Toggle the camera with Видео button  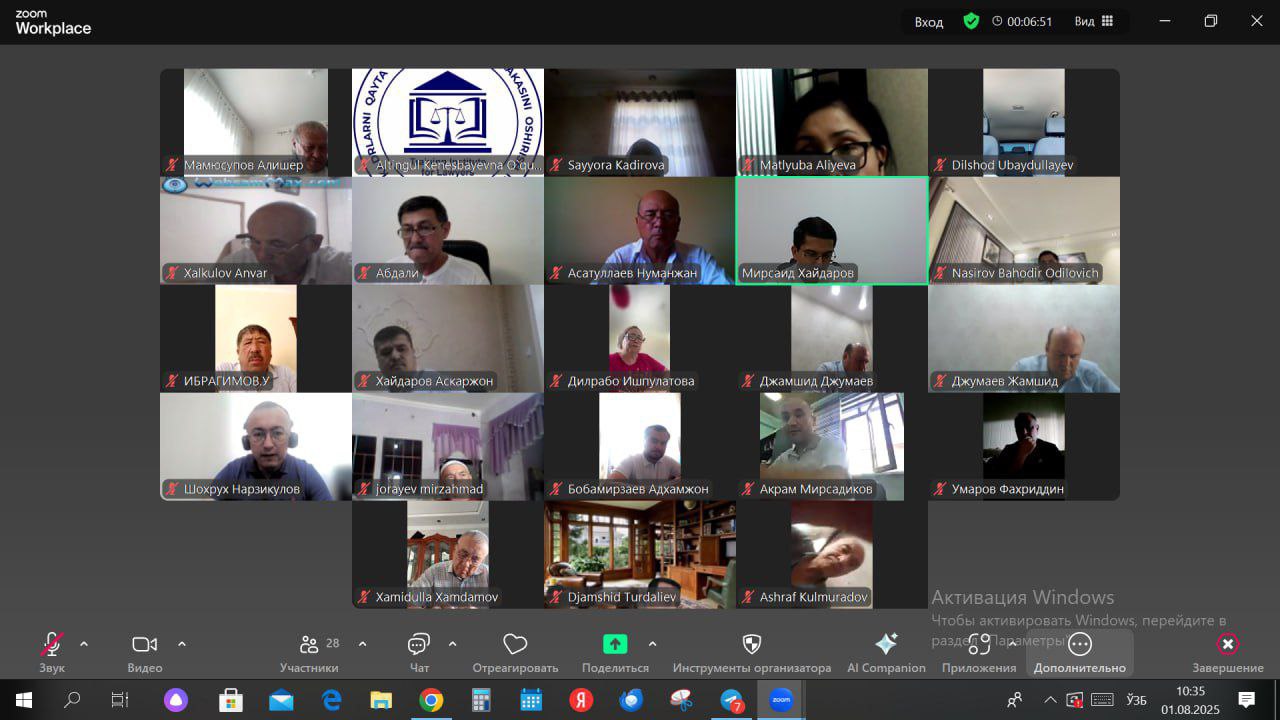145,645
